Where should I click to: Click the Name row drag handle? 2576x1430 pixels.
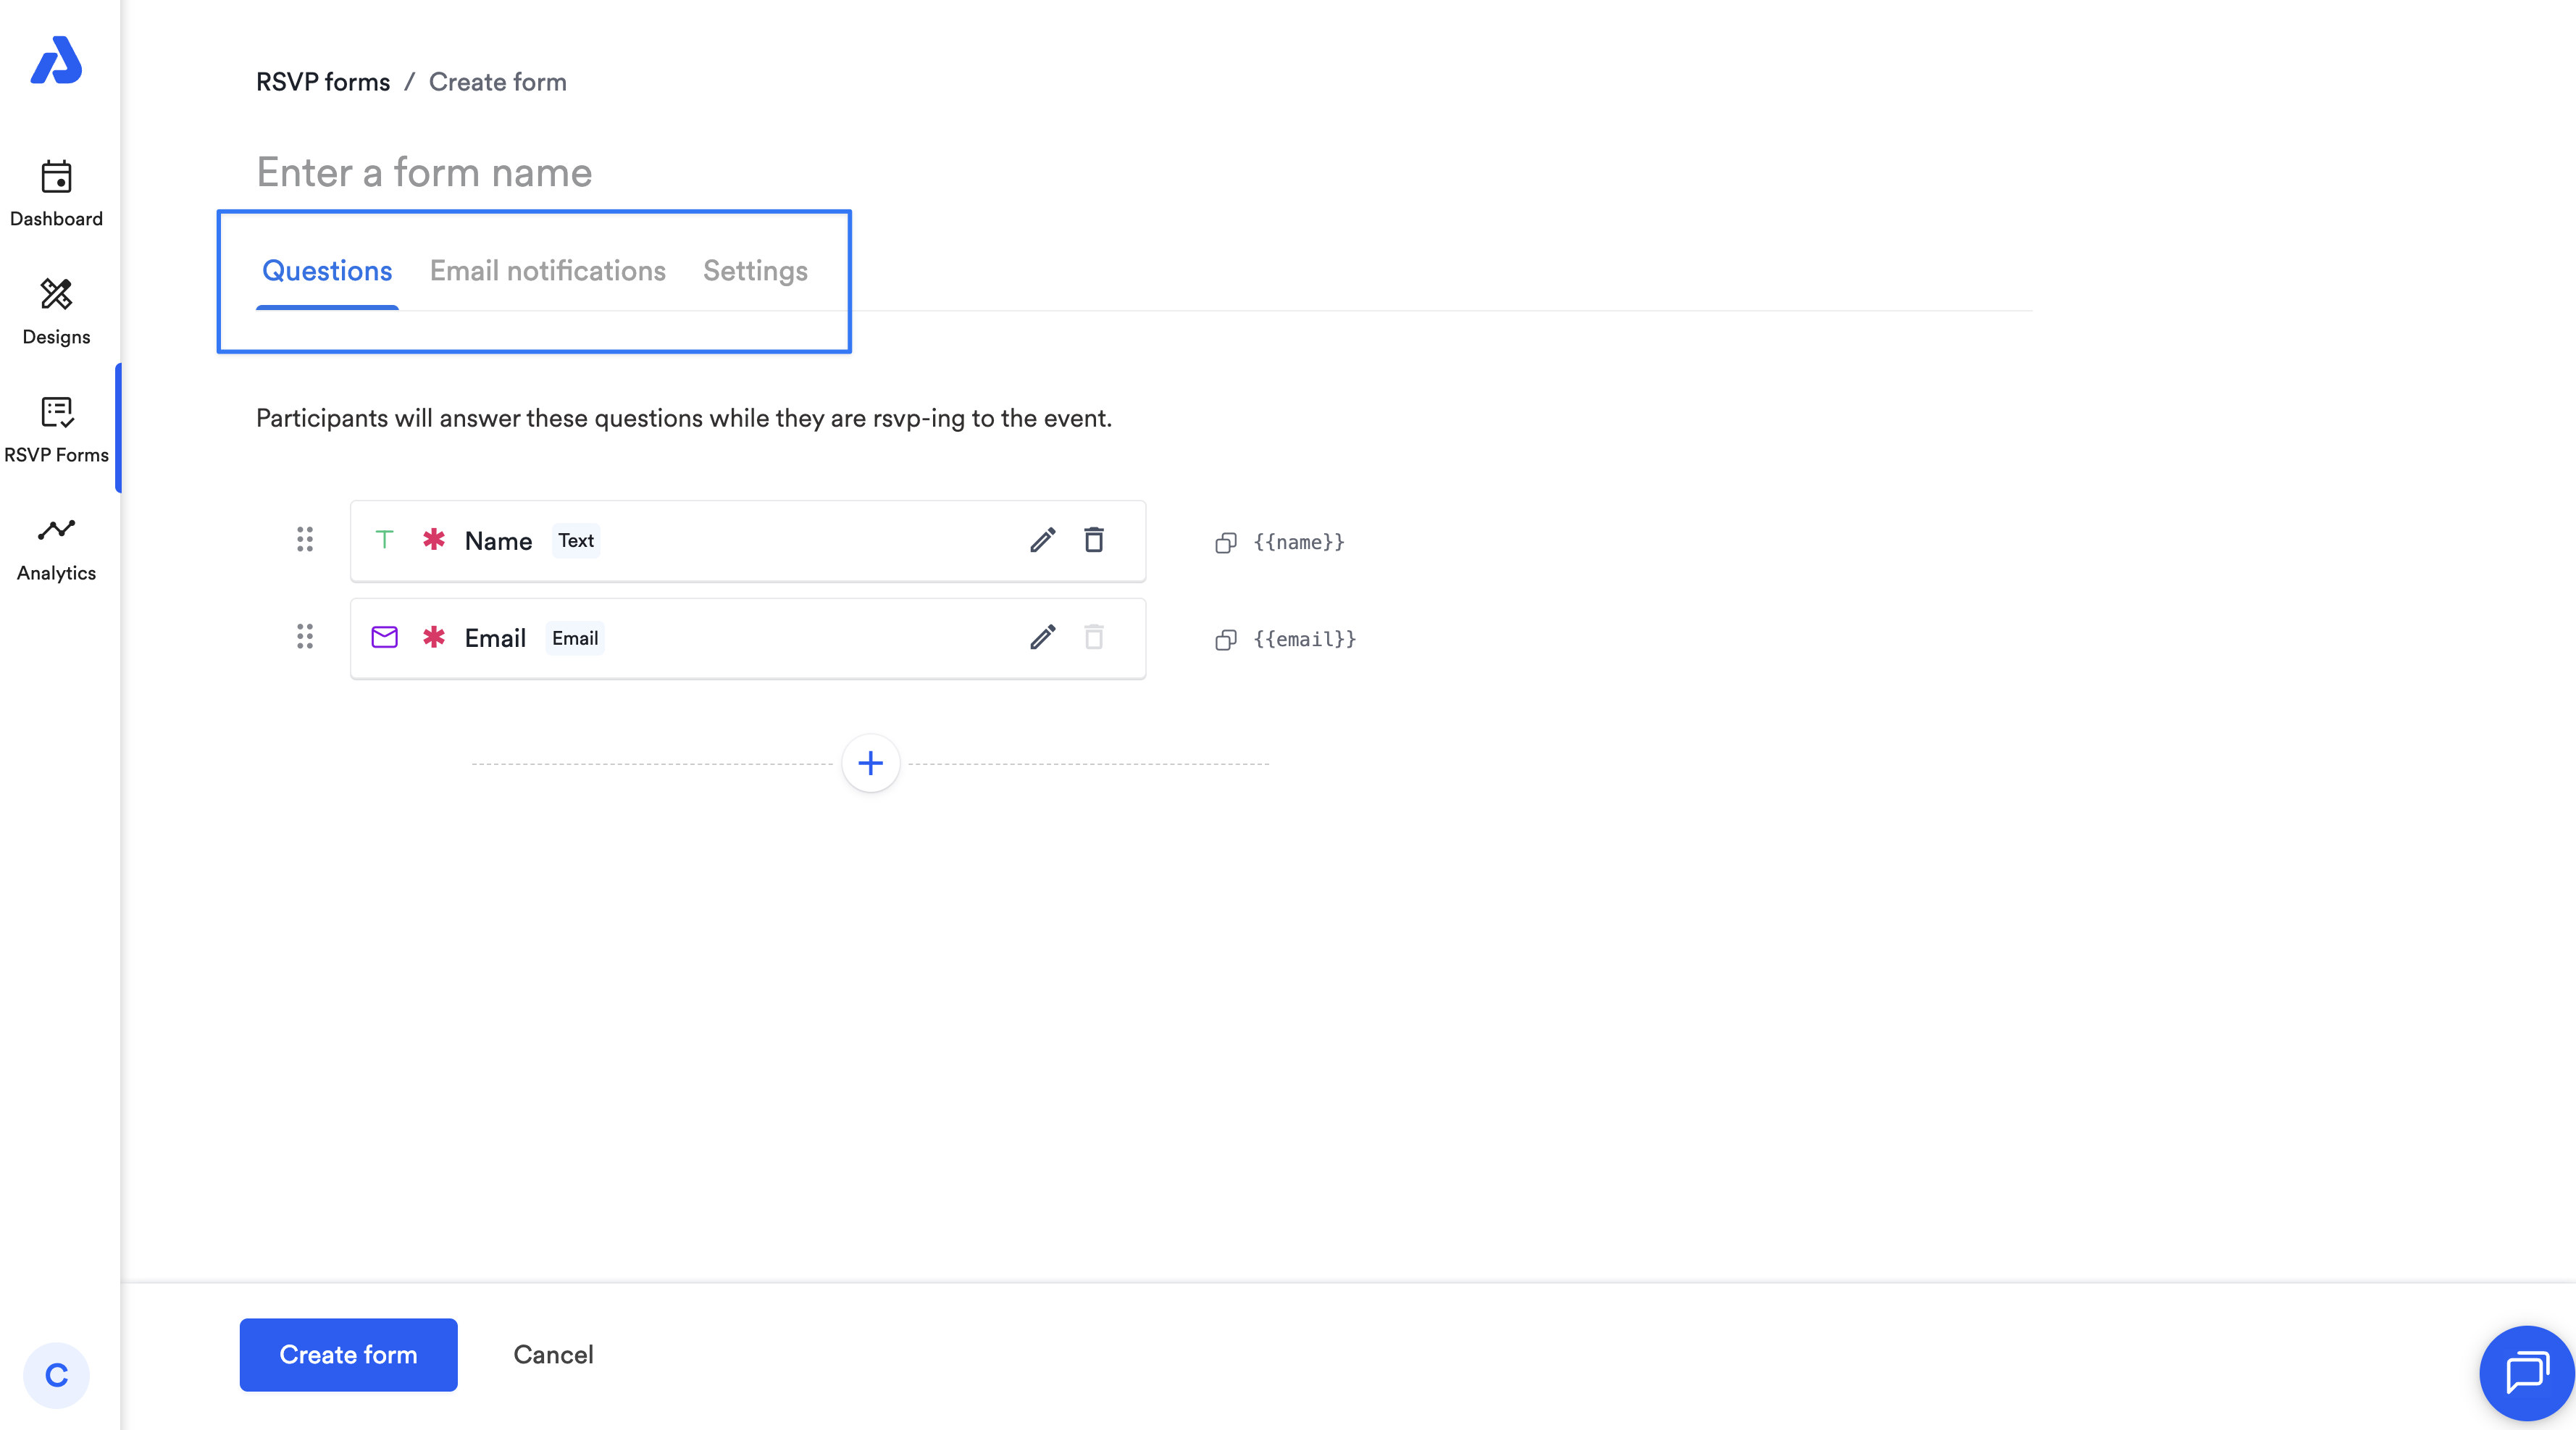pyautogui.click(x=305, y=540)
